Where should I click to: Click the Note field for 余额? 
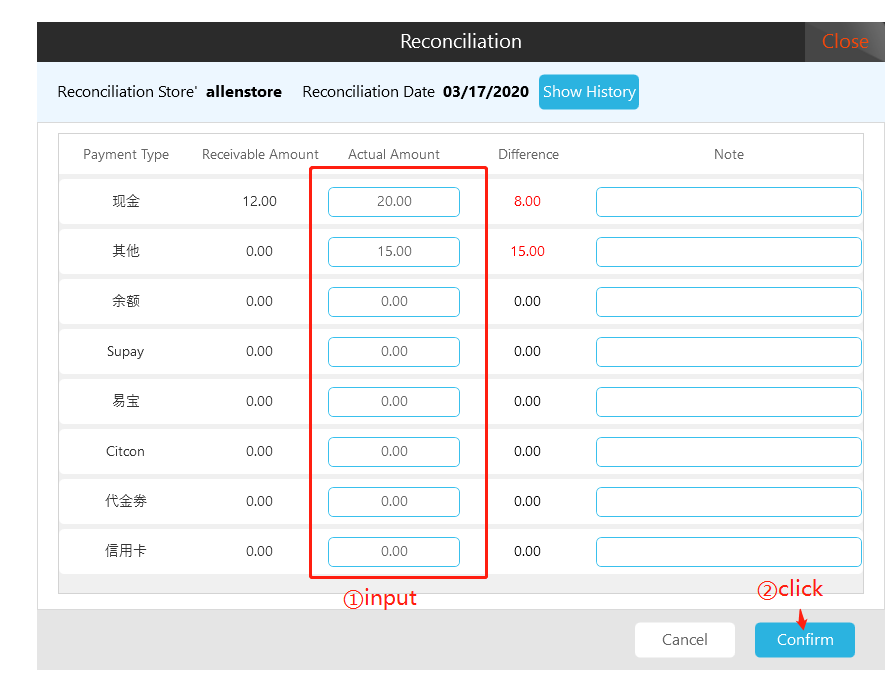click(728, 302)
